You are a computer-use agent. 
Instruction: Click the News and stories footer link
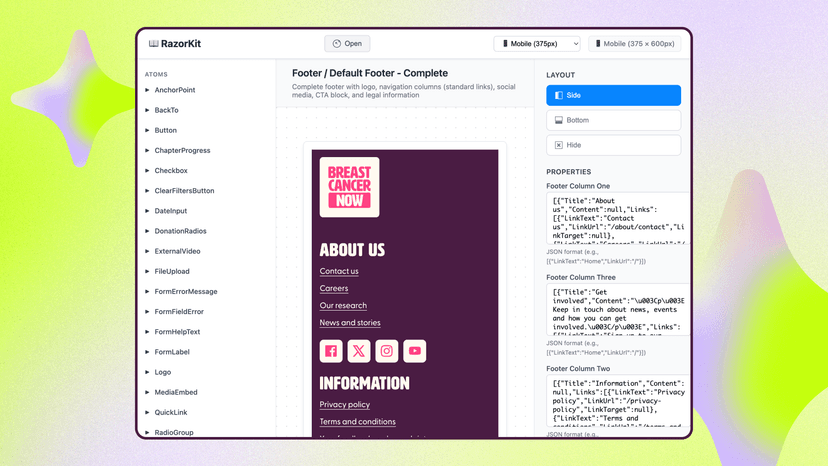coord(350,323)
